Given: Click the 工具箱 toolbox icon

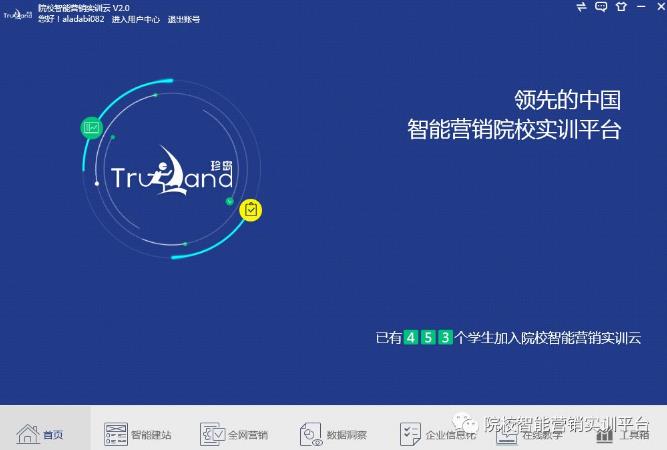Looking at the screenshot, I should pyautogui.click(x=605, y=433).
